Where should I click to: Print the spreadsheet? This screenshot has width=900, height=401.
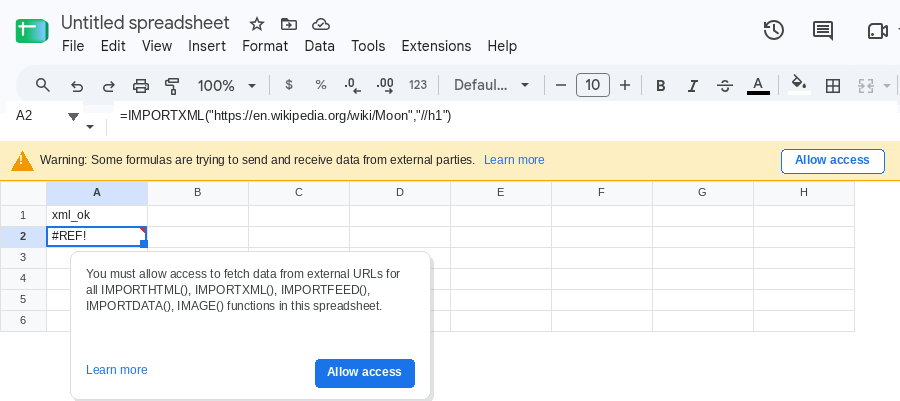click(141, 86)
